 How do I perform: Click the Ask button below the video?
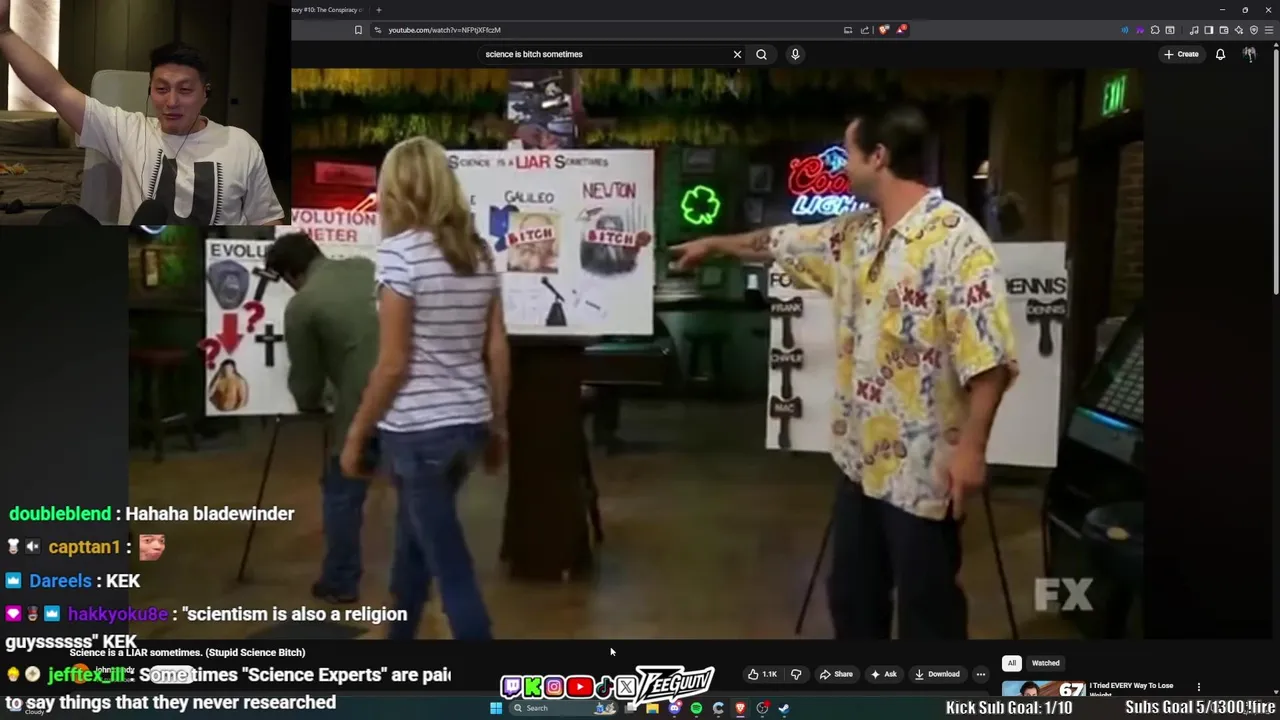point(883,674)
